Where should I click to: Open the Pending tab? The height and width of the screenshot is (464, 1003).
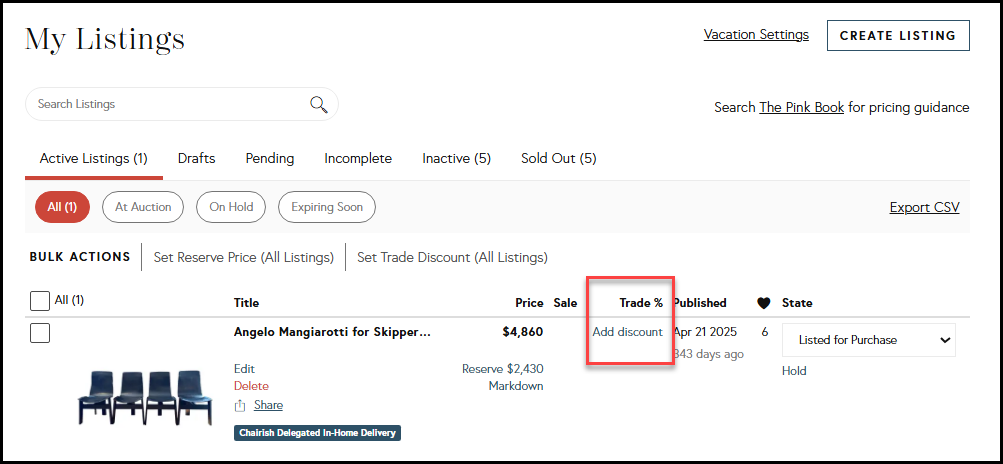[x=270, y=159]
